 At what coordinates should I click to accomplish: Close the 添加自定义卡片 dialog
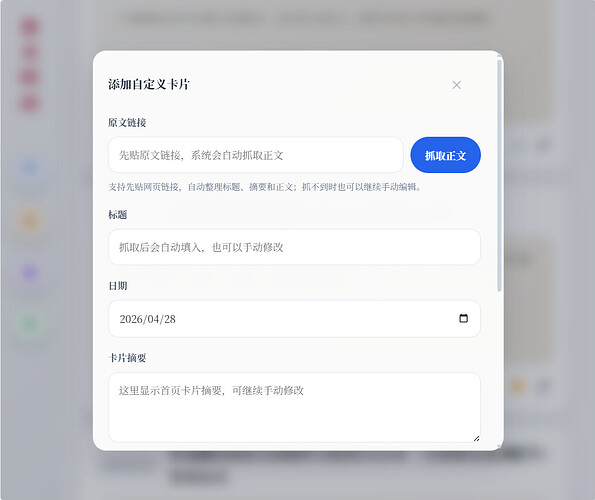tap(456, 85)
